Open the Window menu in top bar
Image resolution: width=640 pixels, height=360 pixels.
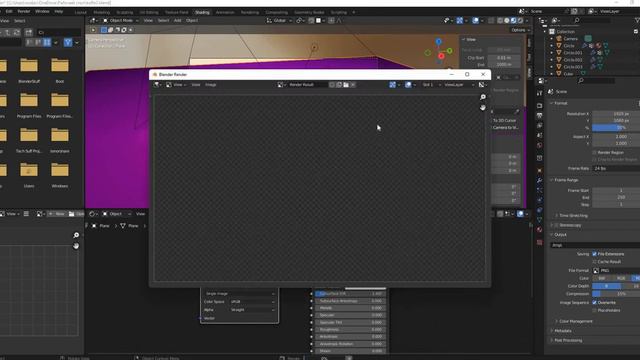[x=42, y=11]
